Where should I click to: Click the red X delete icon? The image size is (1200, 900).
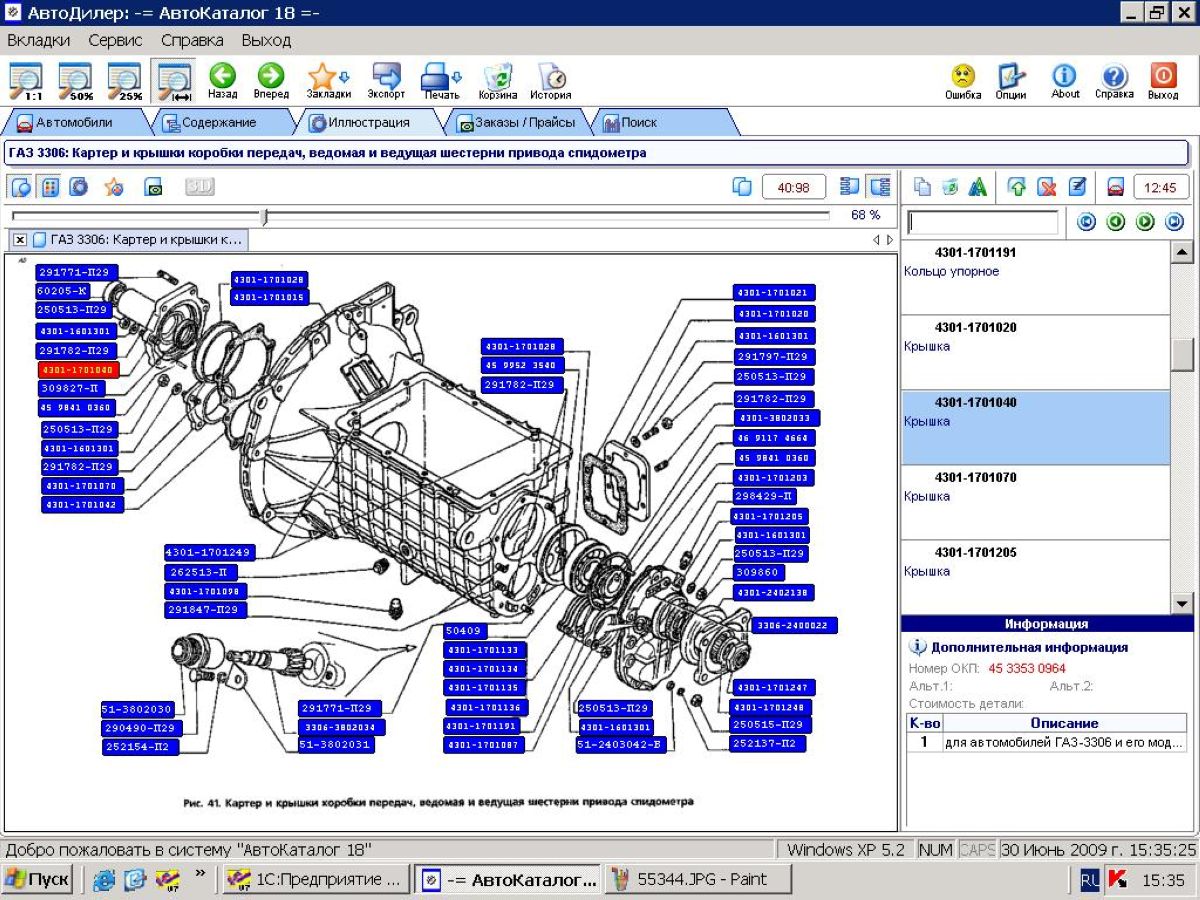tap(1047, 187)
